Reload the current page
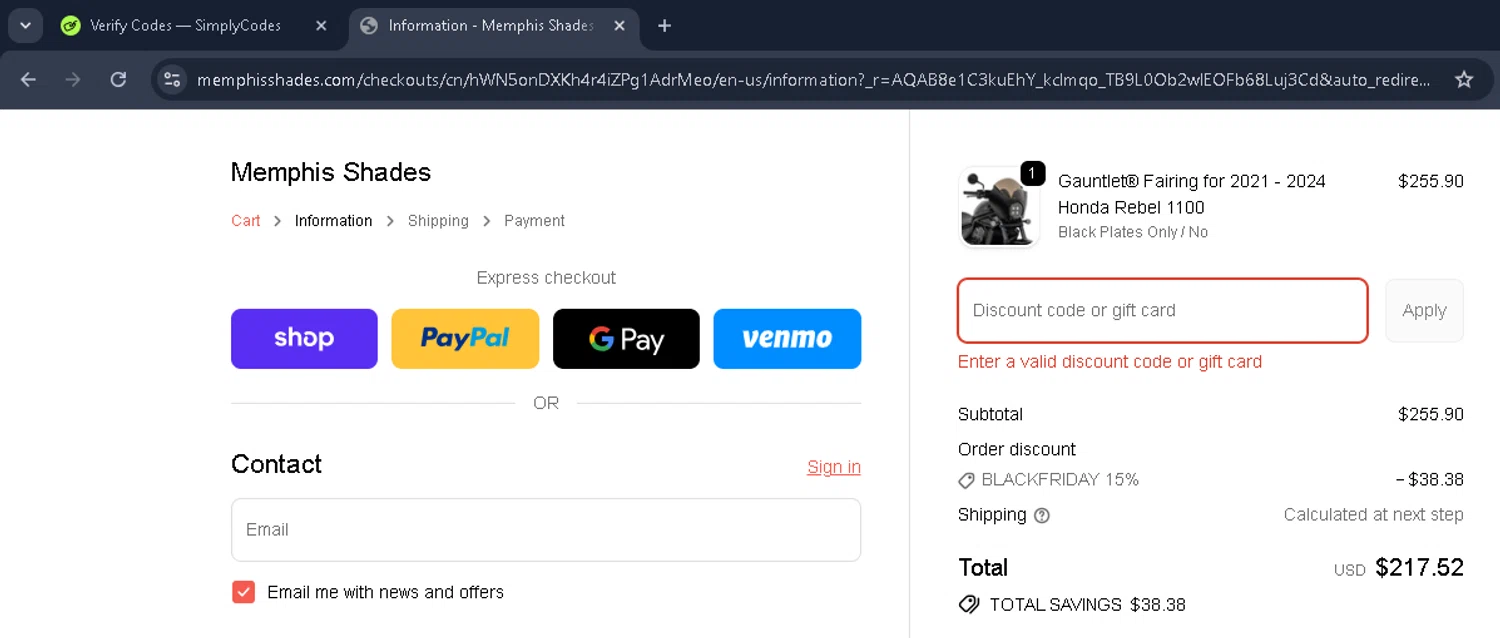This screenshot has width=1500, height=638. tap(118, 80)
